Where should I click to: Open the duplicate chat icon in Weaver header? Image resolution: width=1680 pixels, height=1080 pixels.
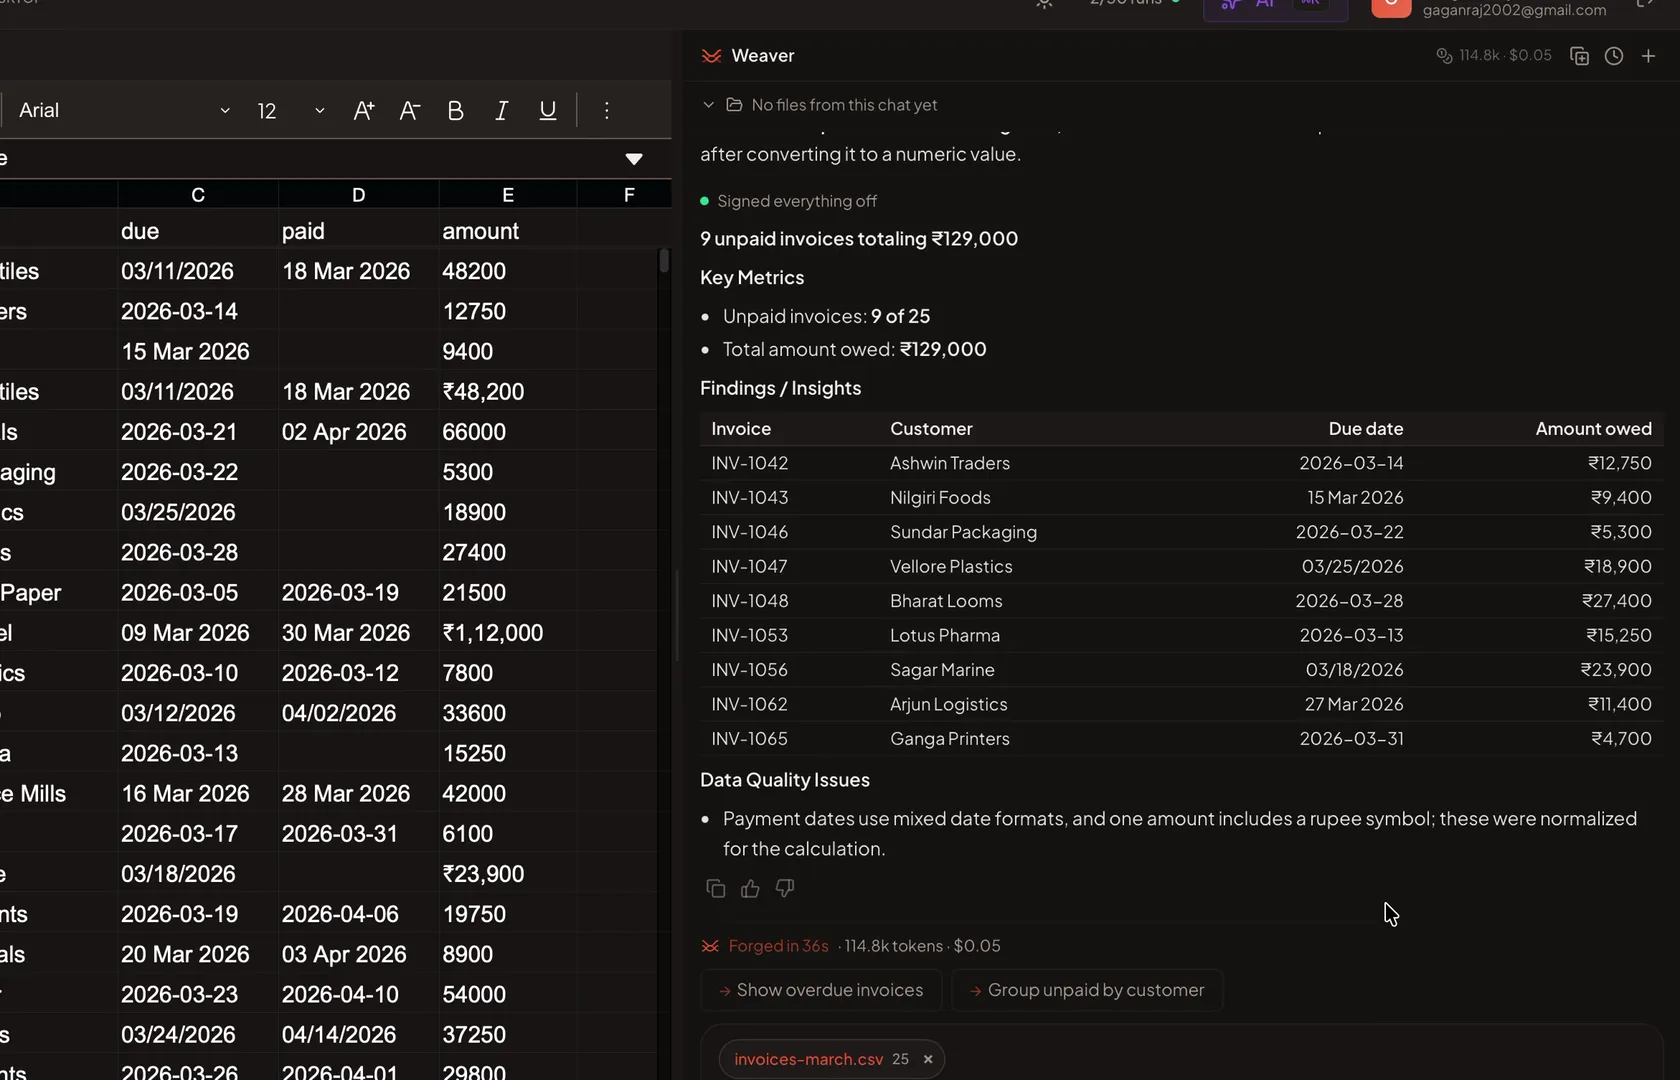(x=1579, y=56)
